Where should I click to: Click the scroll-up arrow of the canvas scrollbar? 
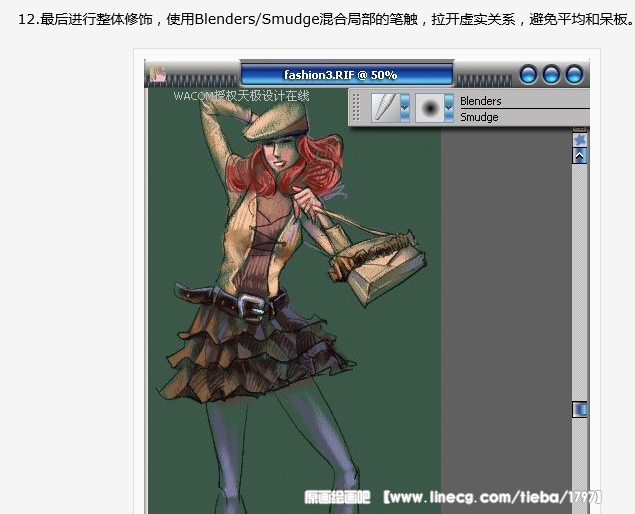[x=580, y=156]
